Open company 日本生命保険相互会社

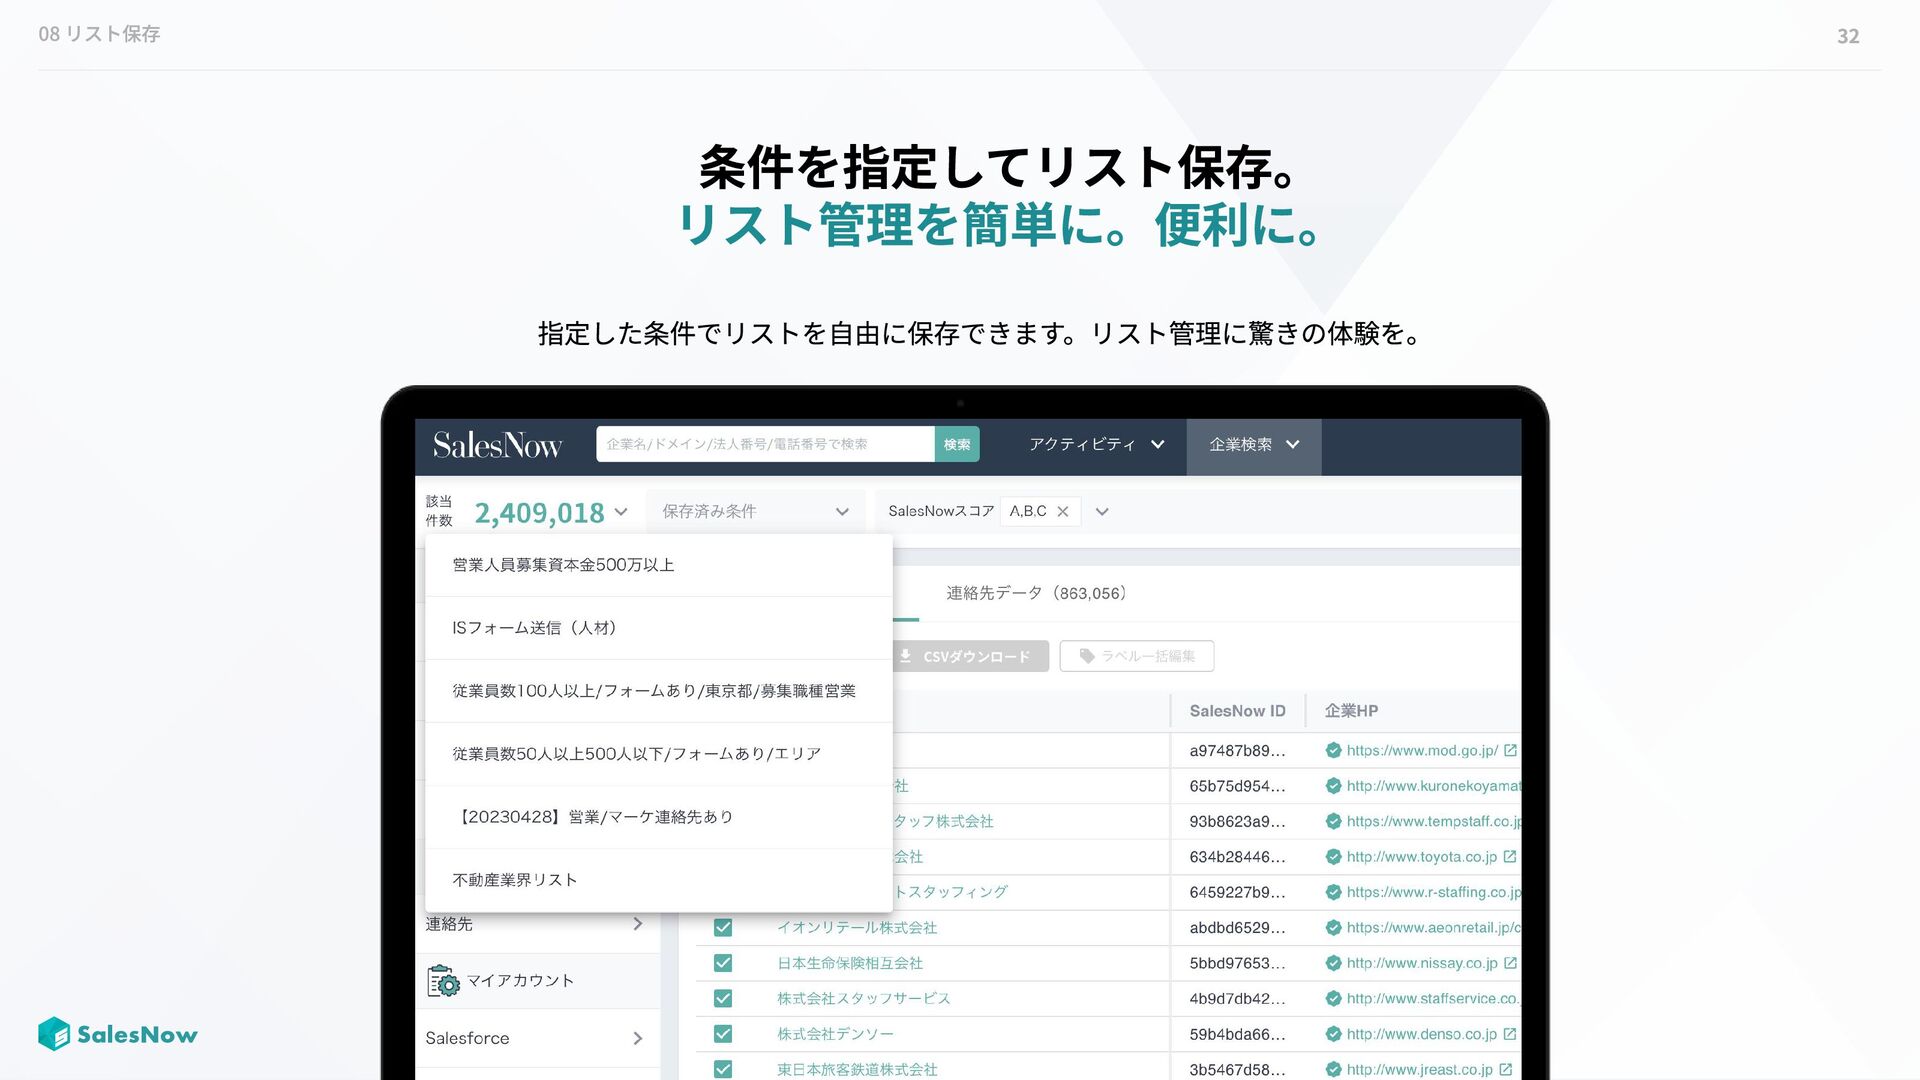click(x=850, y=963)
